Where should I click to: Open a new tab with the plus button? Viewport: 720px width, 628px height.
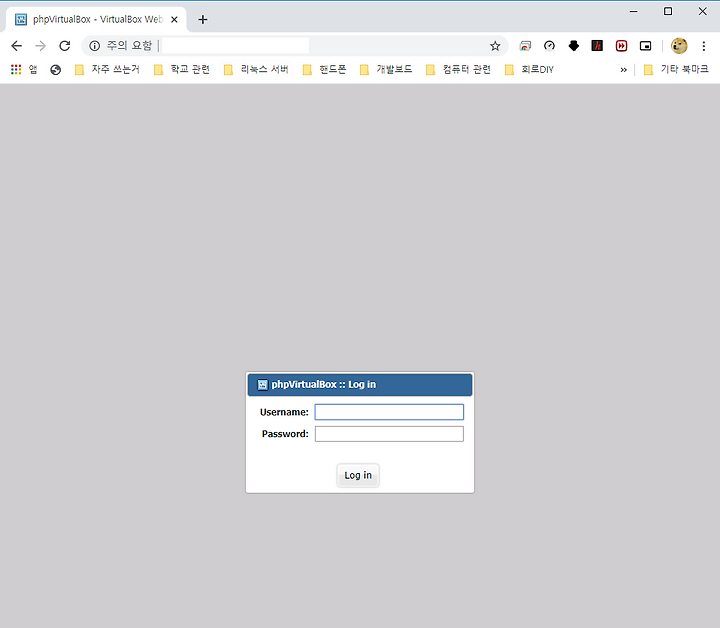pos(202,19)
